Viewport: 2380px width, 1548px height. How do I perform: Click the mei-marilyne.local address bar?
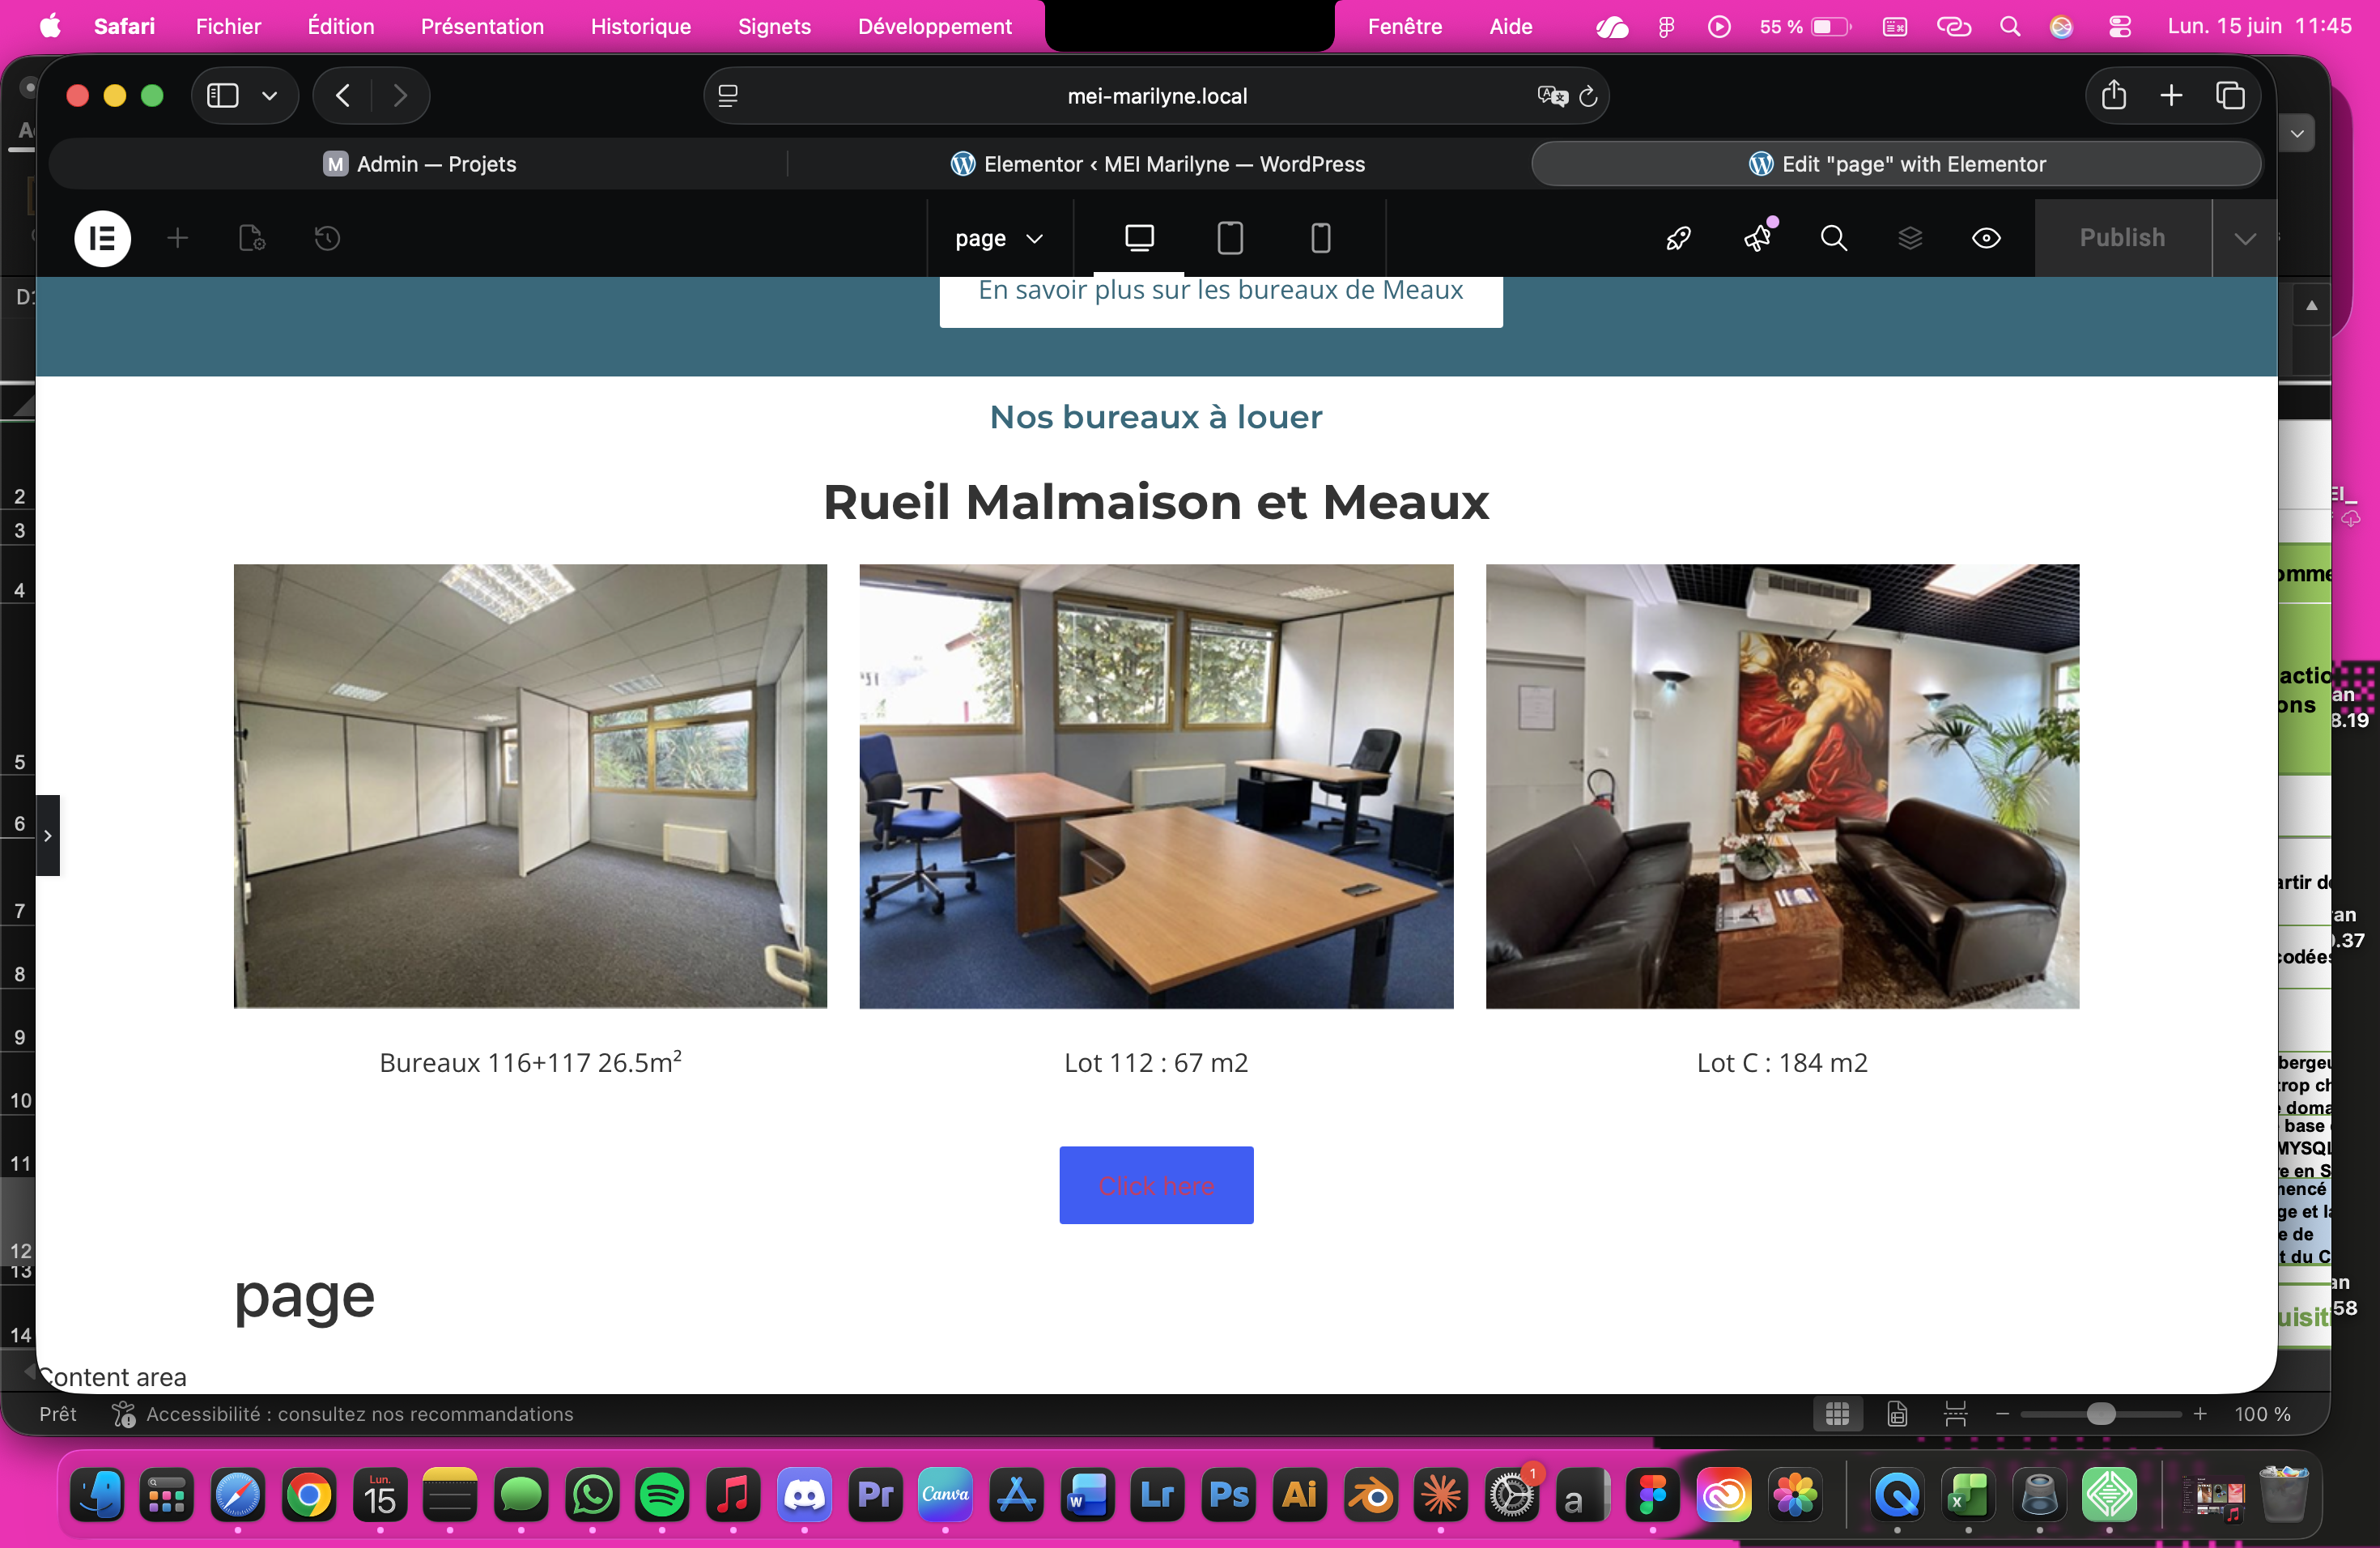(1156, 96)
